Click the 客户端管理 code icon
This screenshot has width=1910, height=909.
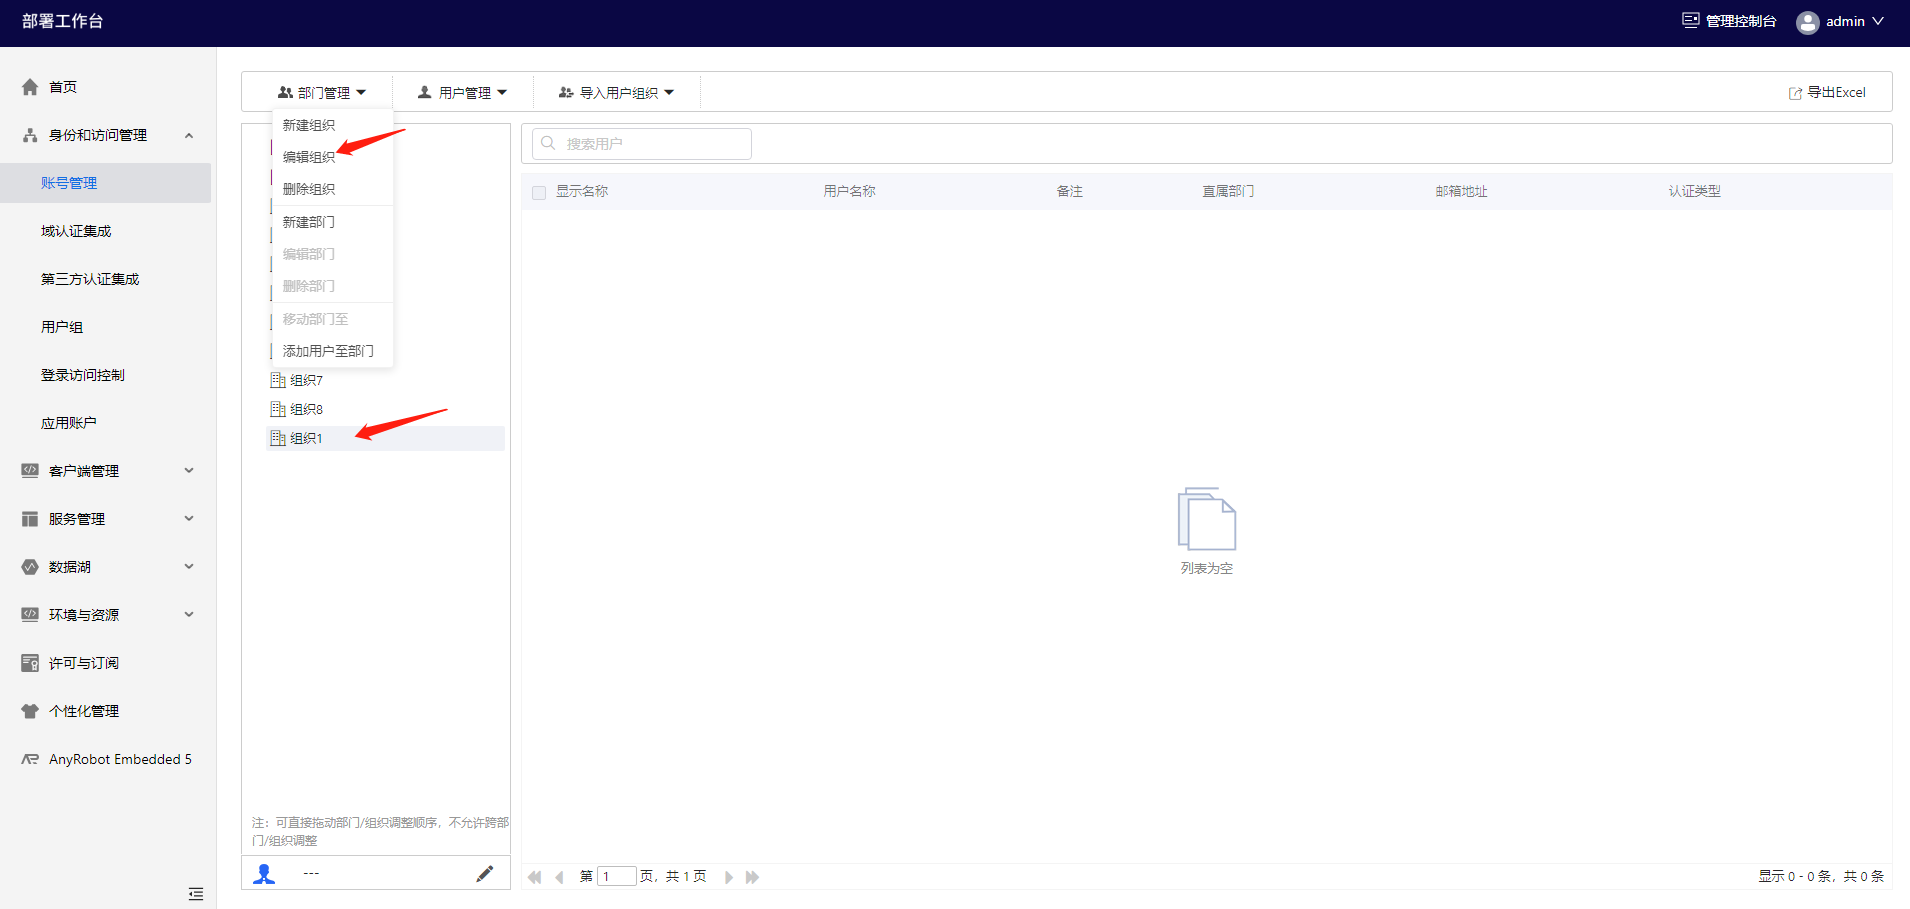[30, 471]
